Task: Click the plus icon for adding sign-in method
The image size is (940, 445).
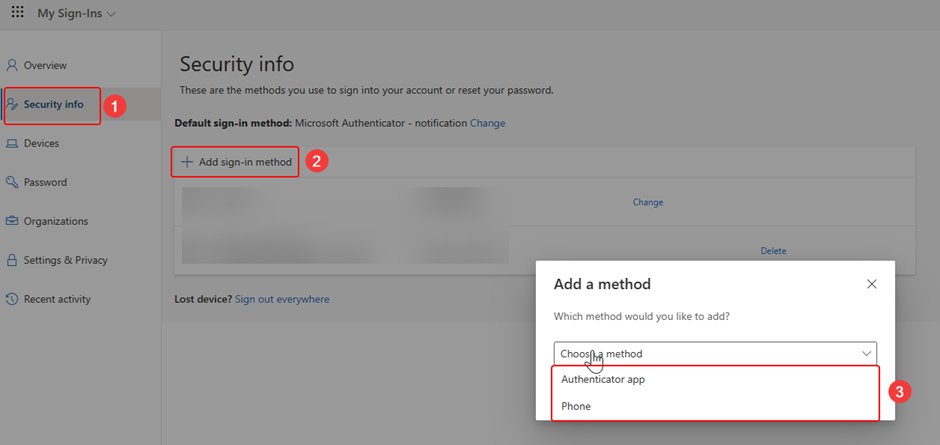Action: 187,162
